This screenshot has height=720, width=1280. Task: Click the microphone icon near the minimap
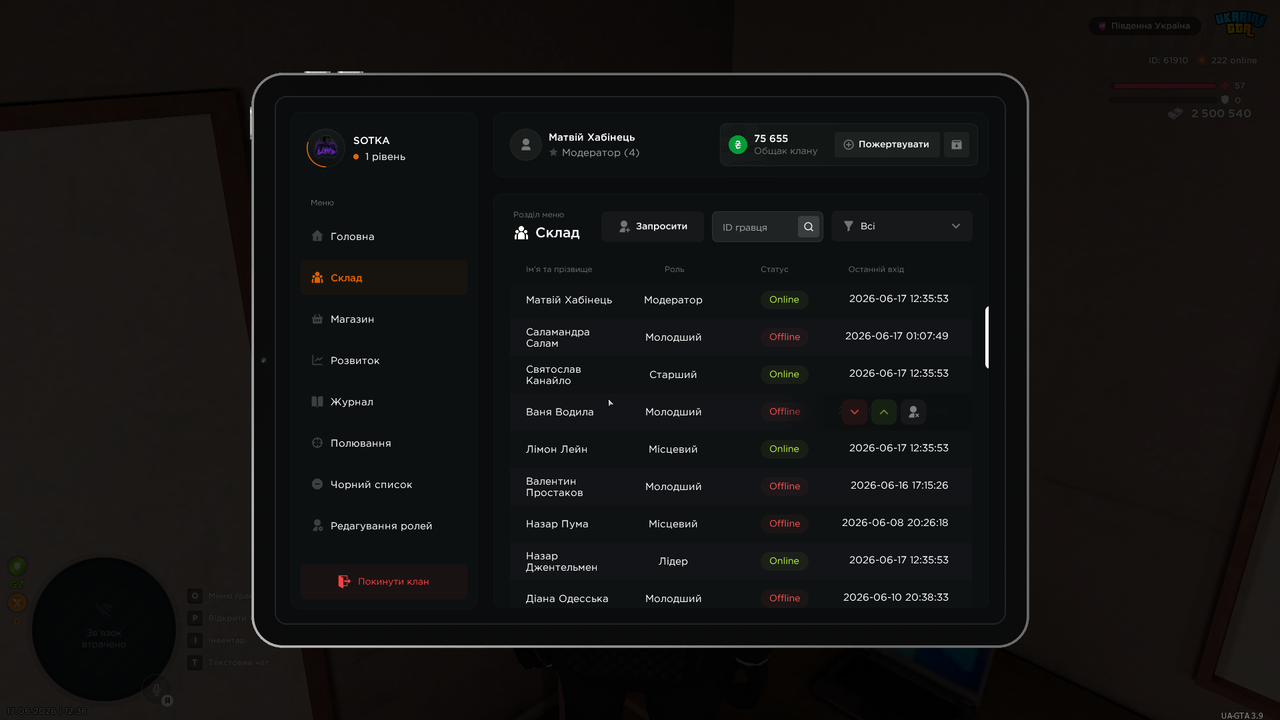point(155,688)
